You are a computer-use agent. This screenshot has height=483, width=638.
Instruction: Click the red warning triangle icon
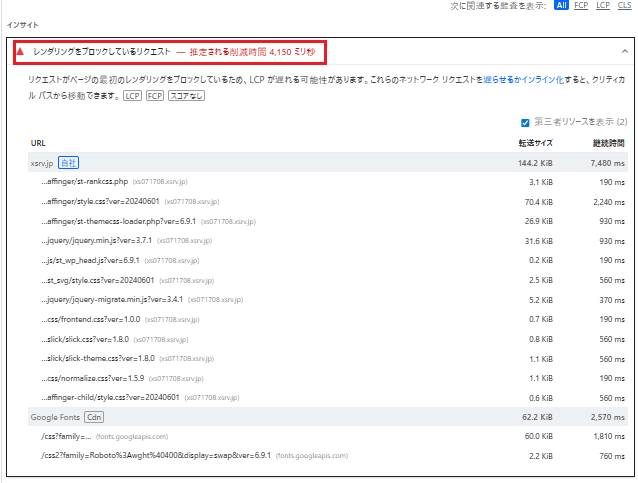(19, 50)
